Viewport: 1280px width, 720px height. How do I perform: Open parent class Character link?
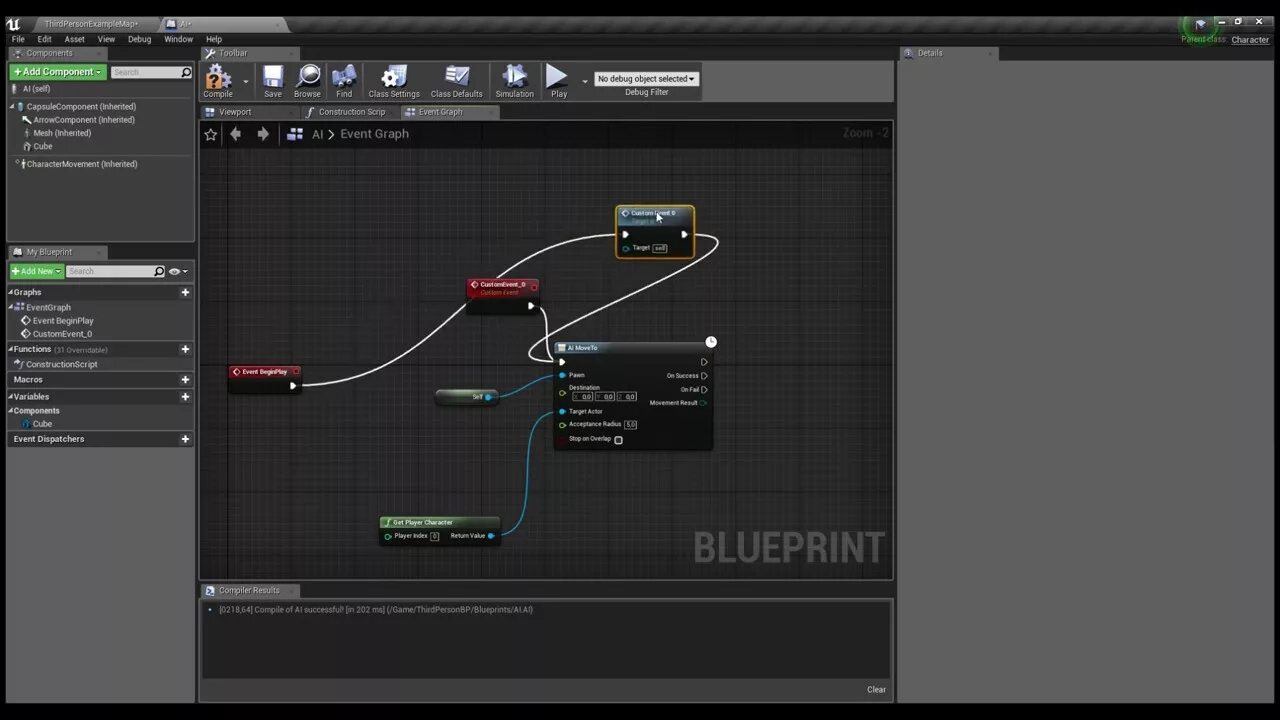point(1250,40)
